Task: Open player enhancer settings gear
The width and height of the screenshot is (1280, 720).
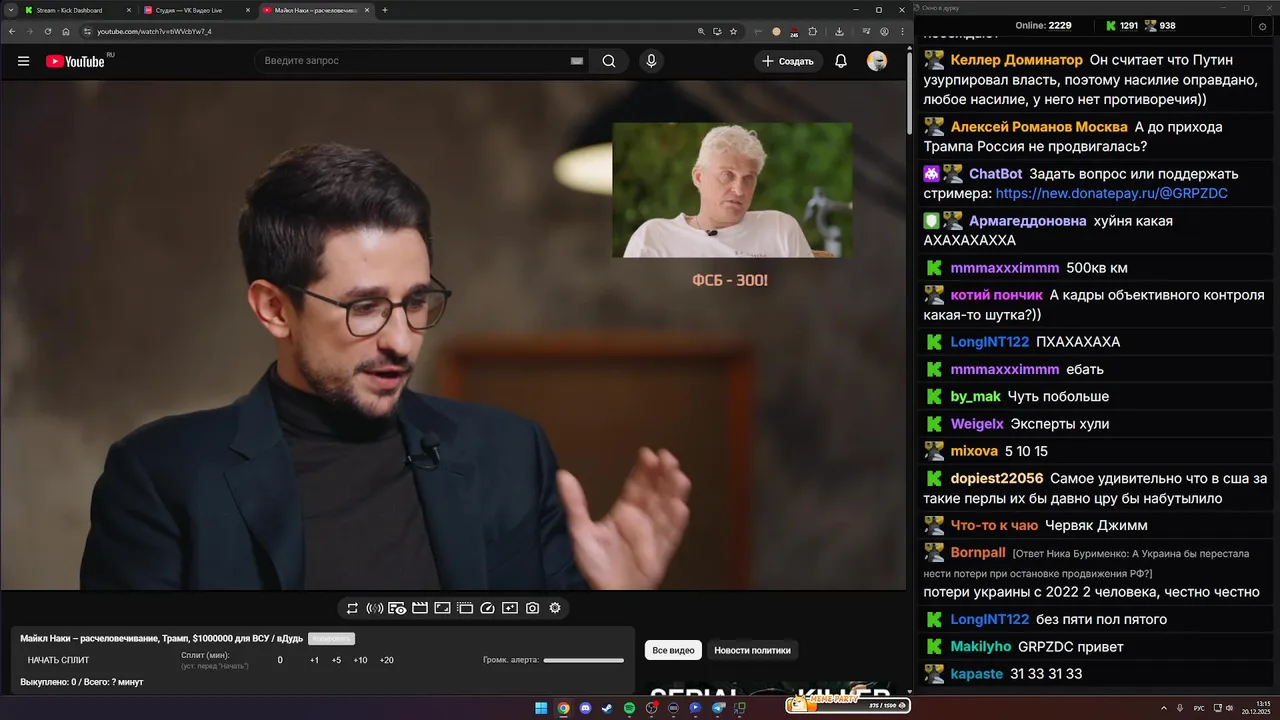Action: pos(555,608)
